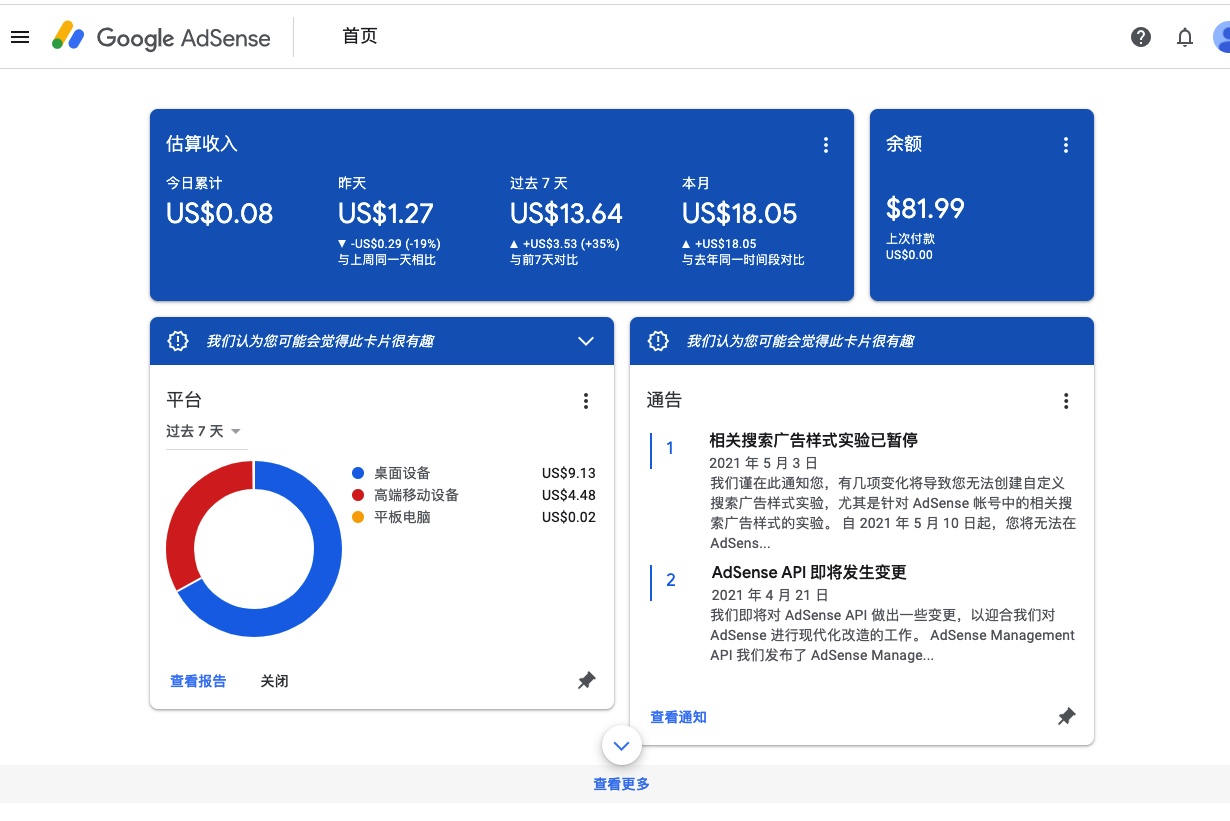1230x821 pixels.
Task: Click the US$0.02 tablet value
Action: (x=569, y=517)
